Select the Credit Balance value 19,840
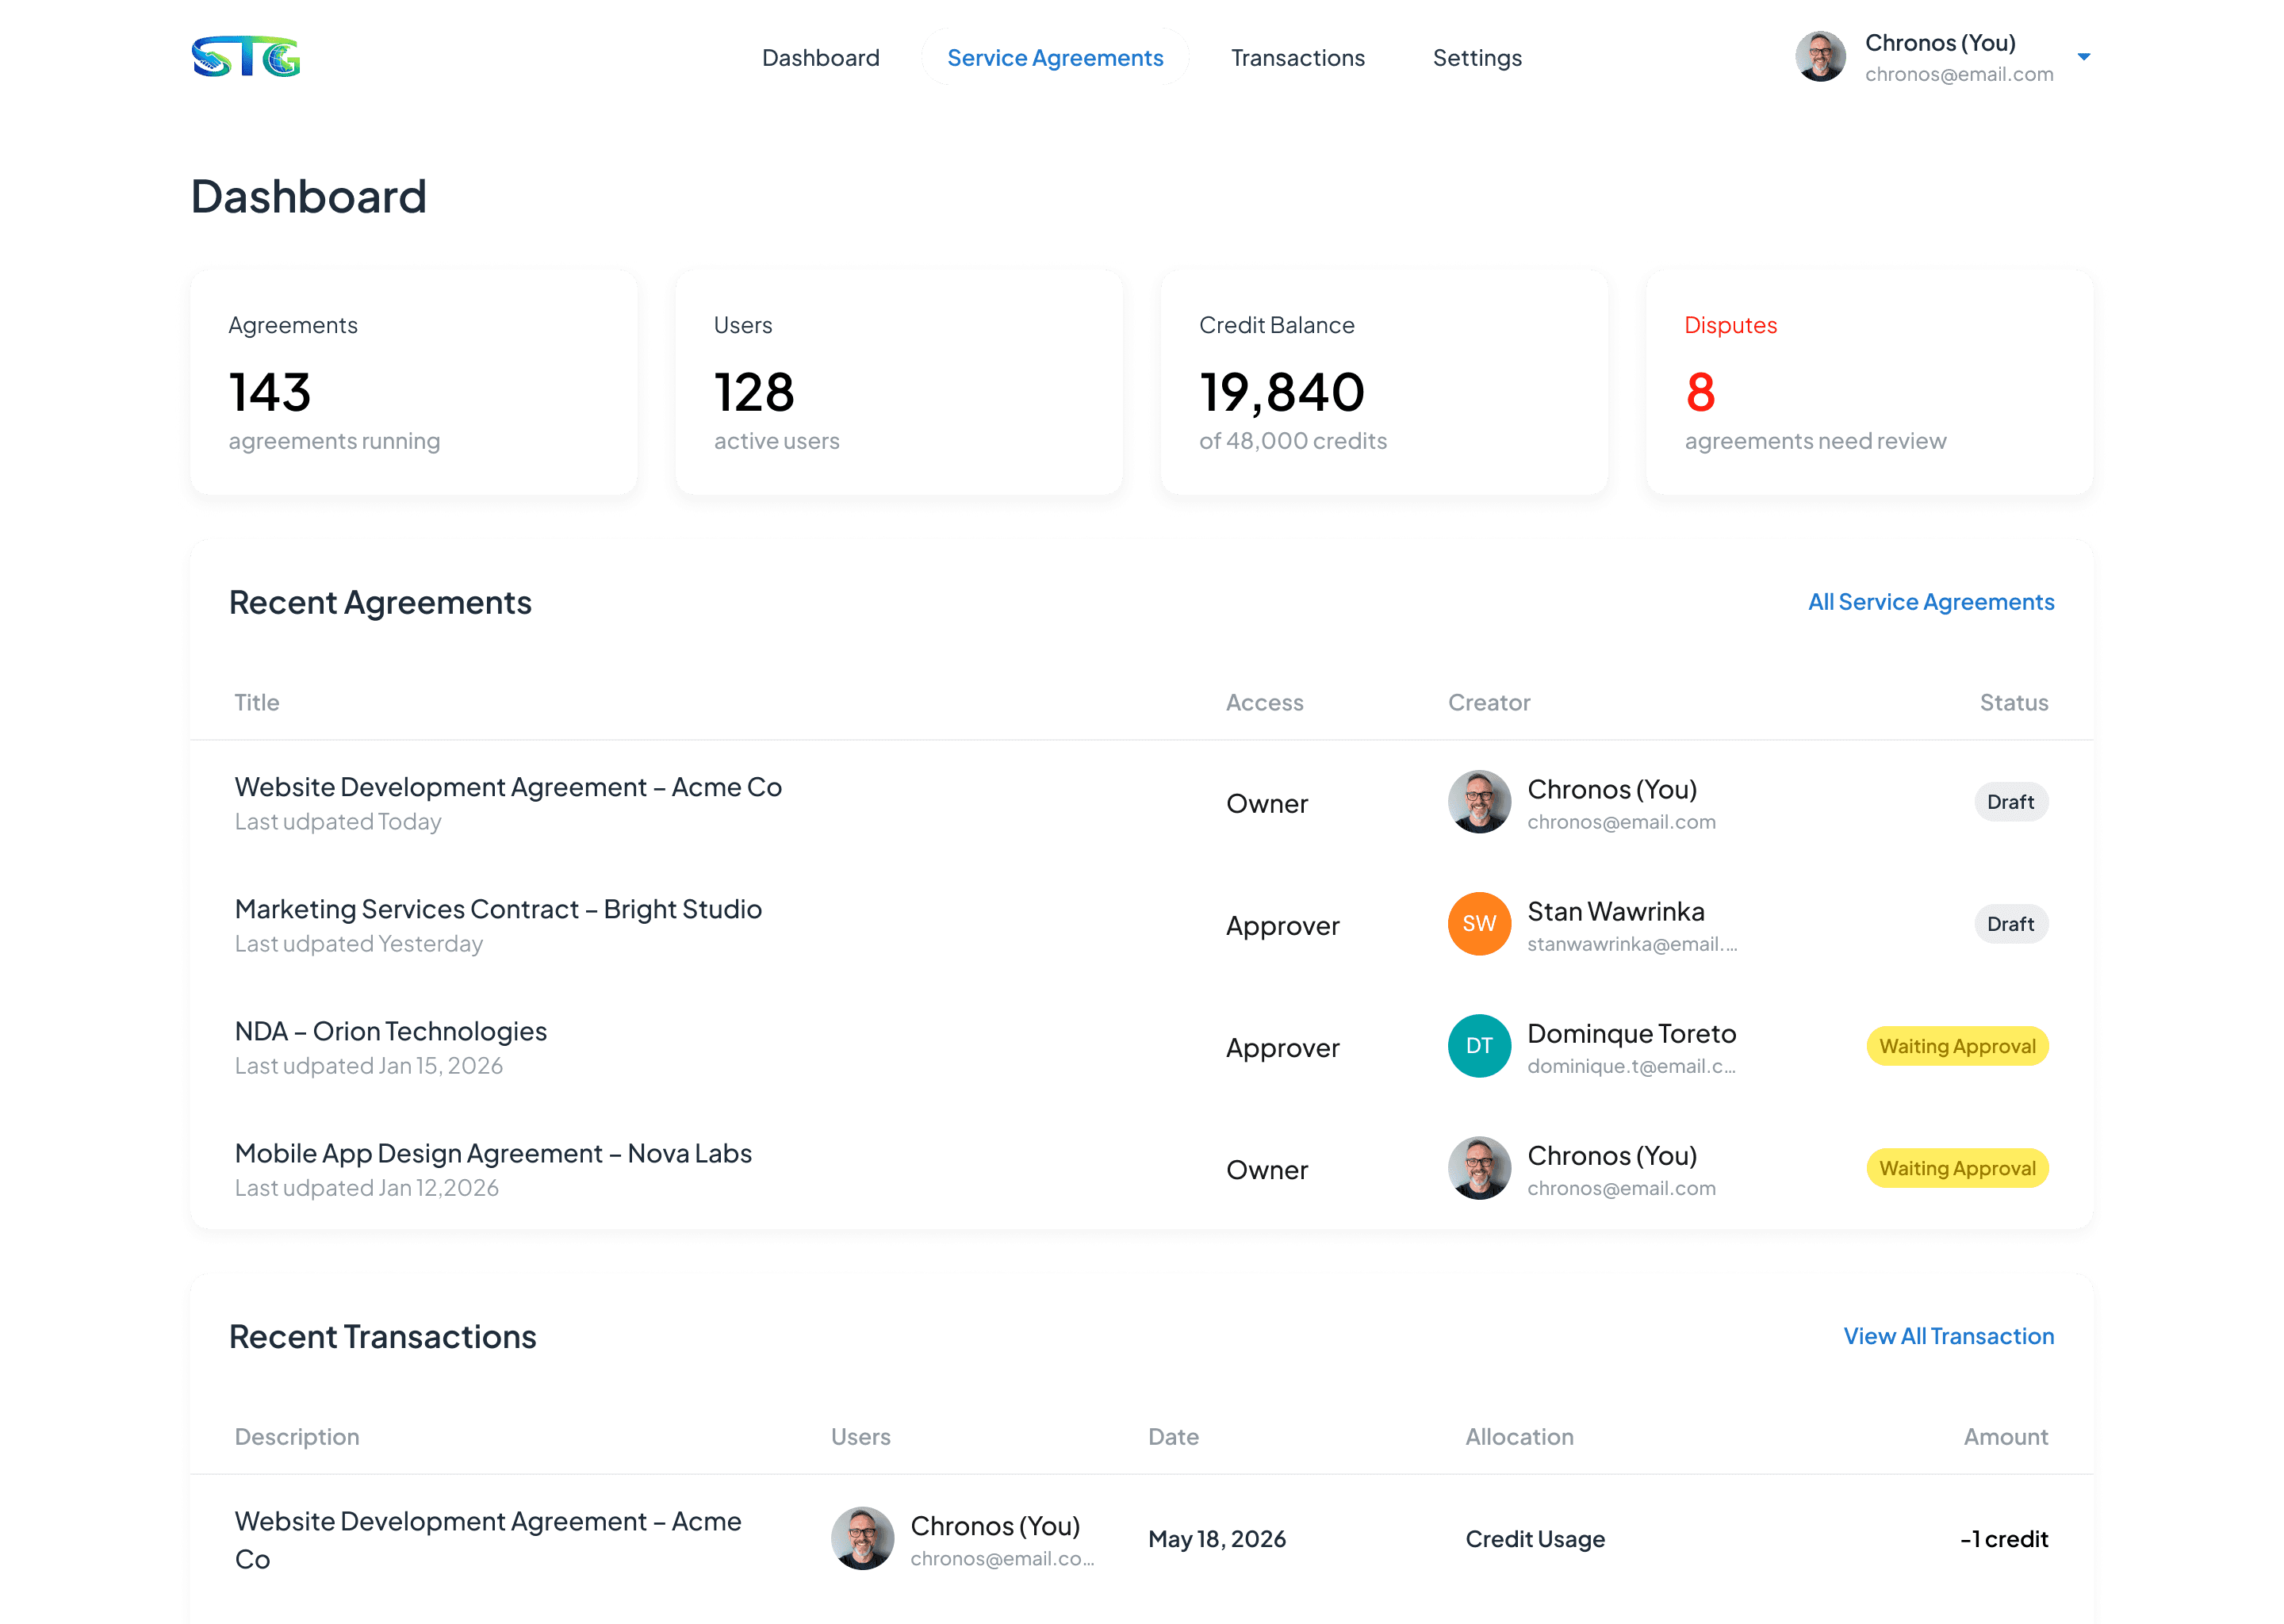 click(x=1281, y=392)
